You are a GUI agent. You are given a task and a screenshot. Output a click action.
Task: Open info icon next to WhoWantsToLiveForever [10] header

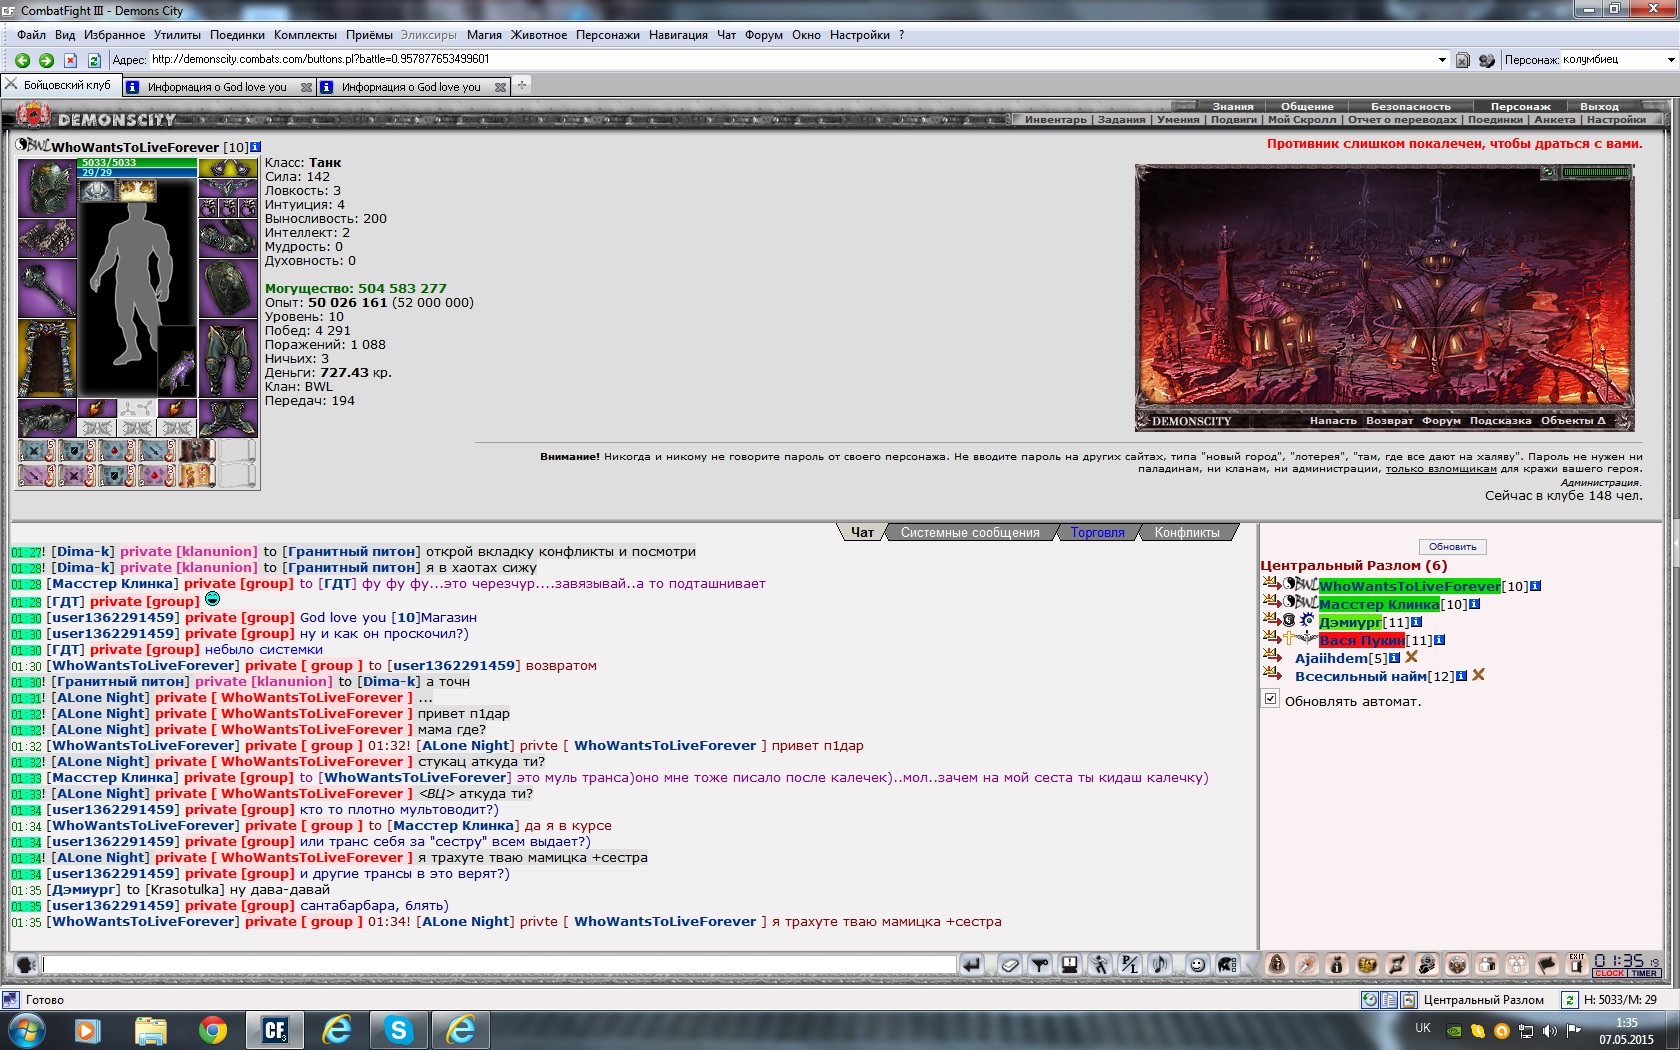tap(255, 147)
